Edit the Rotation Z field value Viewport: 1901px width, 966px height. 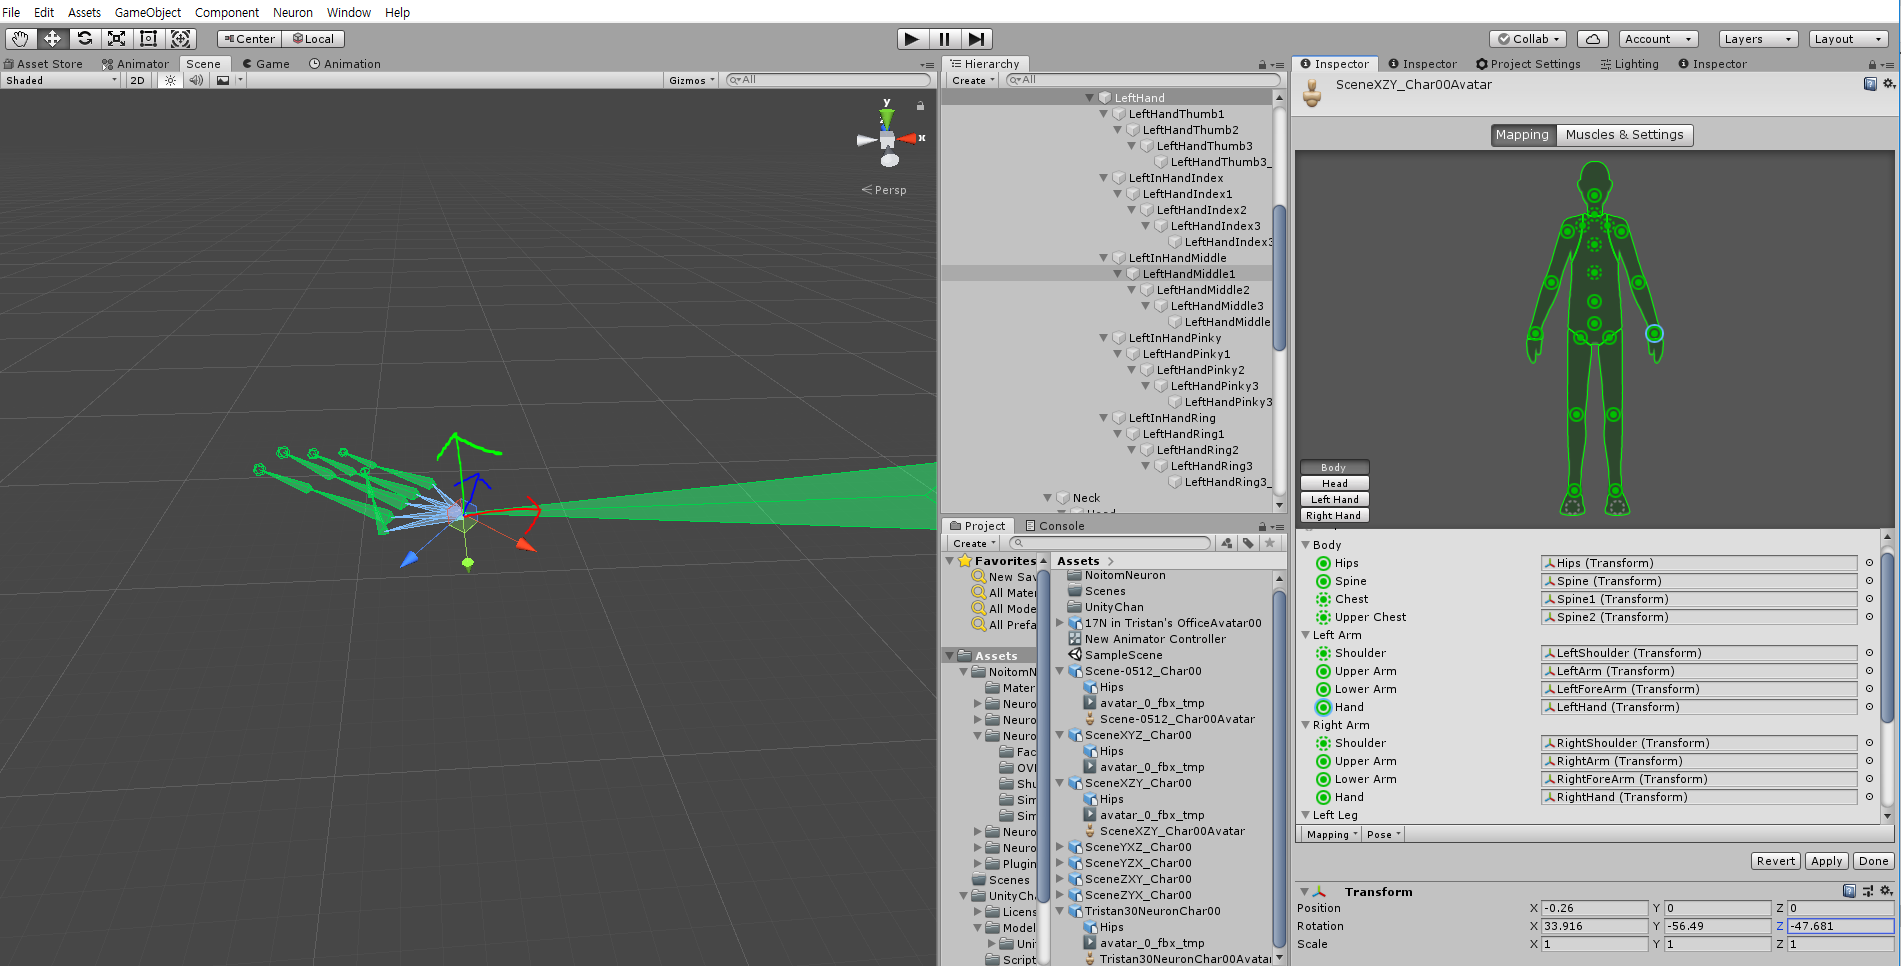click(1840, 926)
